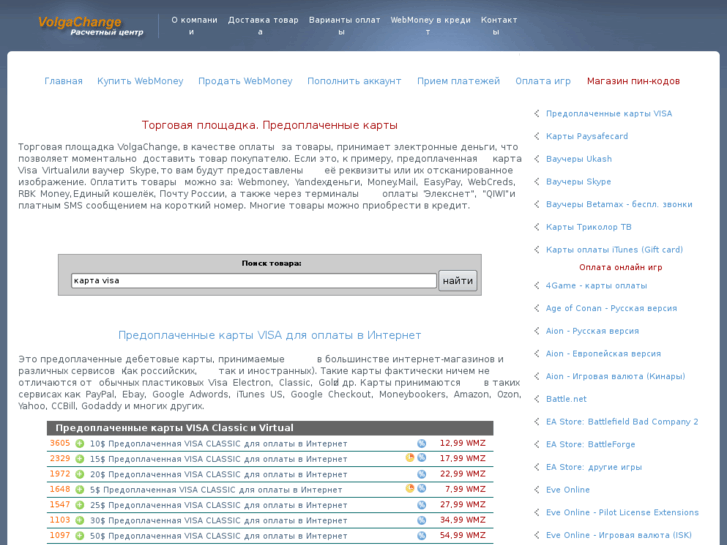Viewport: 727px width, 545px height.
Task: Open Продать WebMoney tab
Action: click(x=245, y=81)
